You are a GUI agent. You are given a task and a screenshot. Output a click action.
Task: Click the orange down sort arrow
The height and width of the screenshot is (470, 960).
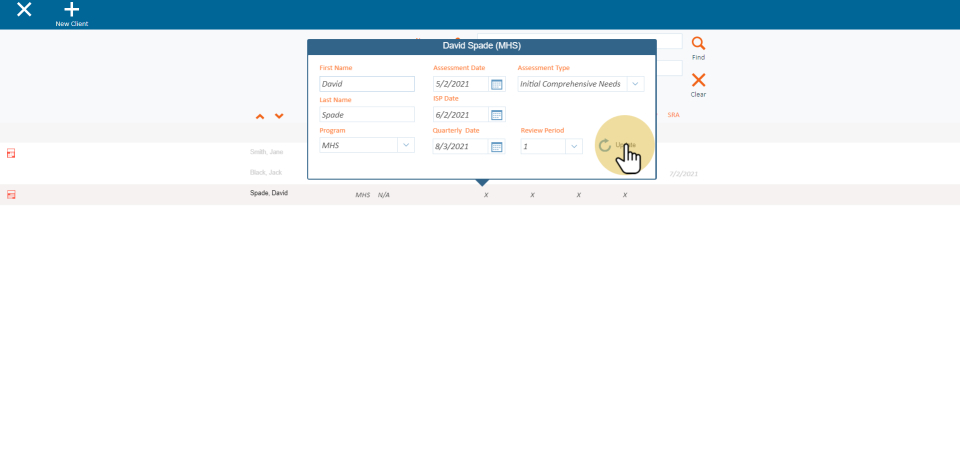279,116
